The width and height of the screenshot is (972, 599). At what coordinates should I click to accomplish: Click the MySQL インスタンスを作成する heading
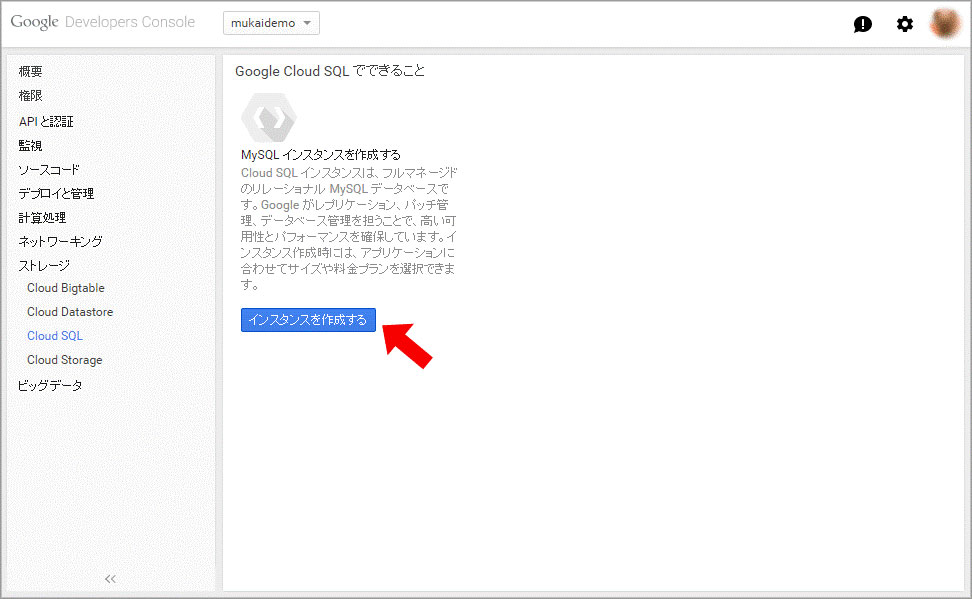(320, 154)
